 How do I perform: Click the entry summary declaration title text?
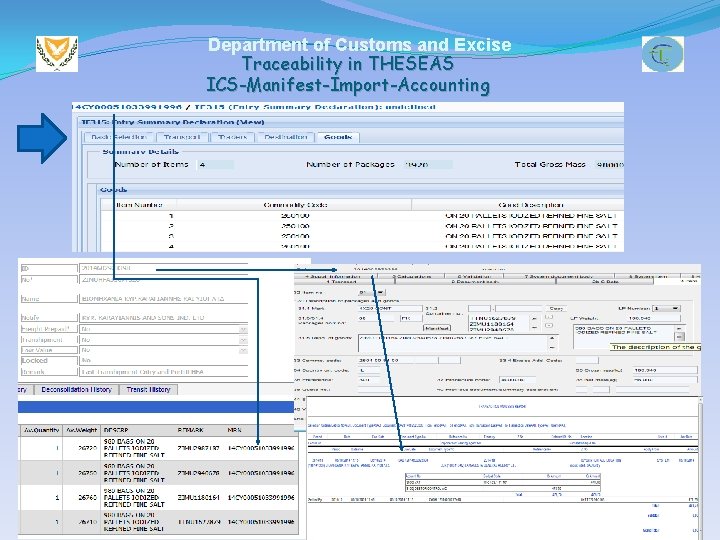(172, 122)
